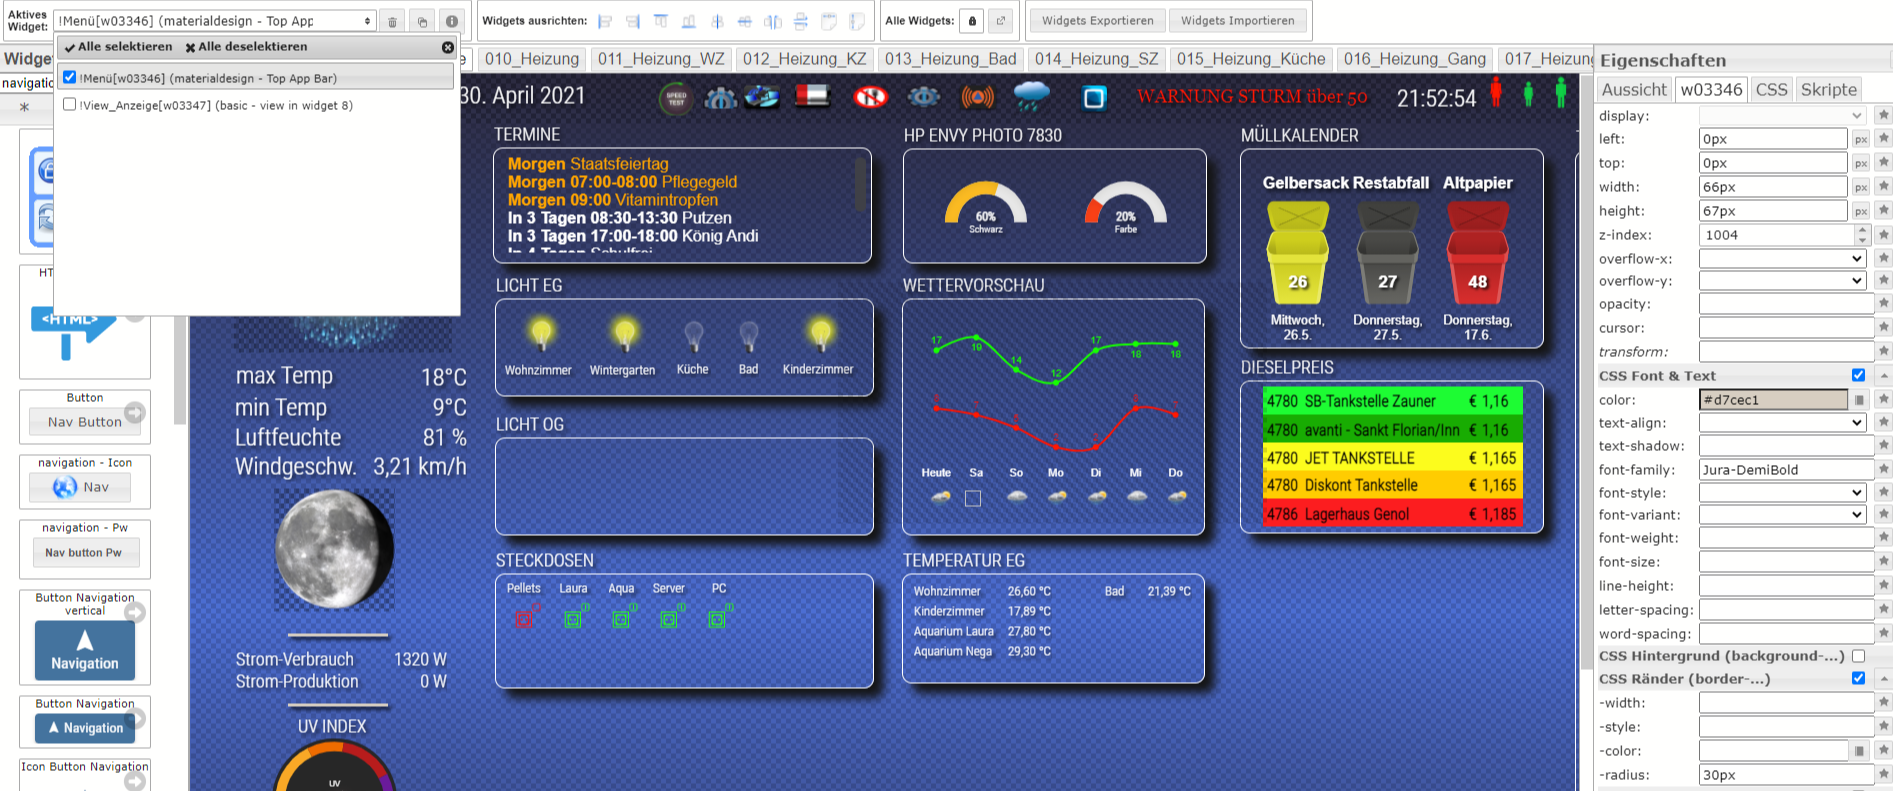Viewport: 1893px width, 791px height.
Task: Collapse the CSS Ränder section
Action: click(1883, 679)
